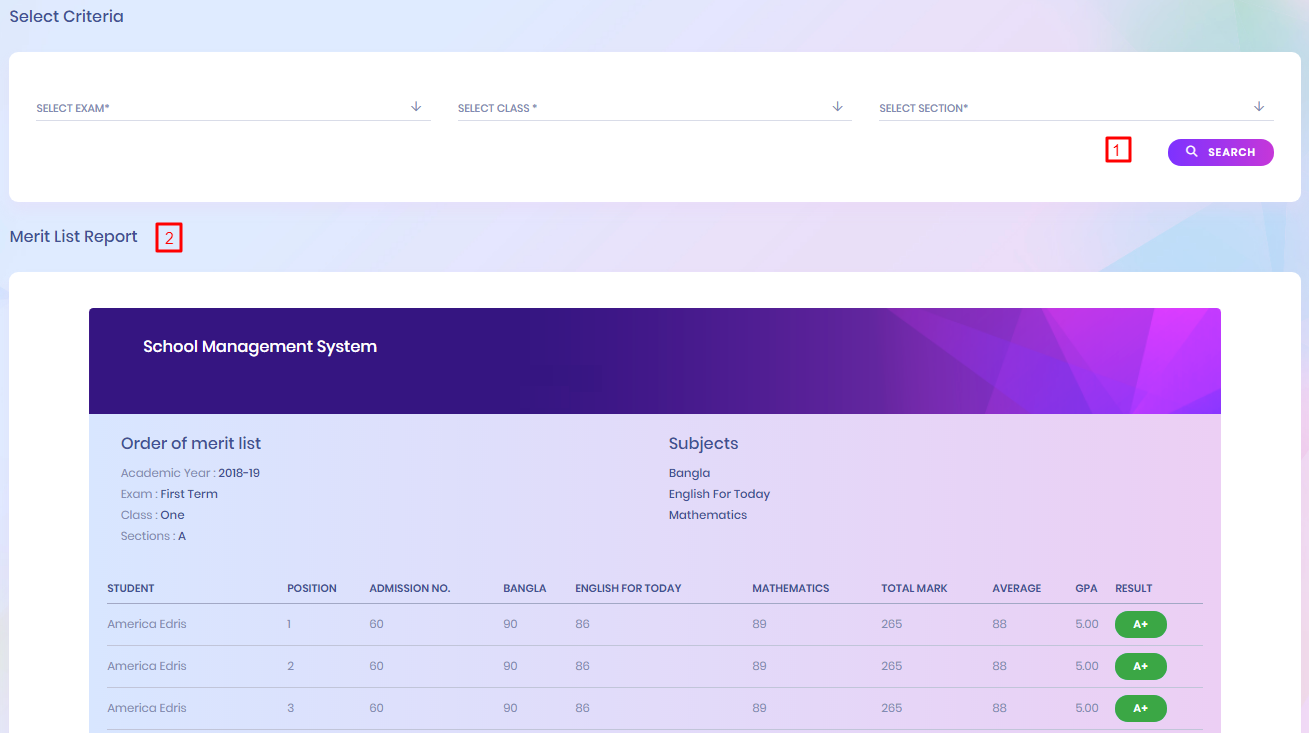Click the School Management System banner title
Image resolution: width=1309 pixels, height=733 pixels.
[260, 347]
